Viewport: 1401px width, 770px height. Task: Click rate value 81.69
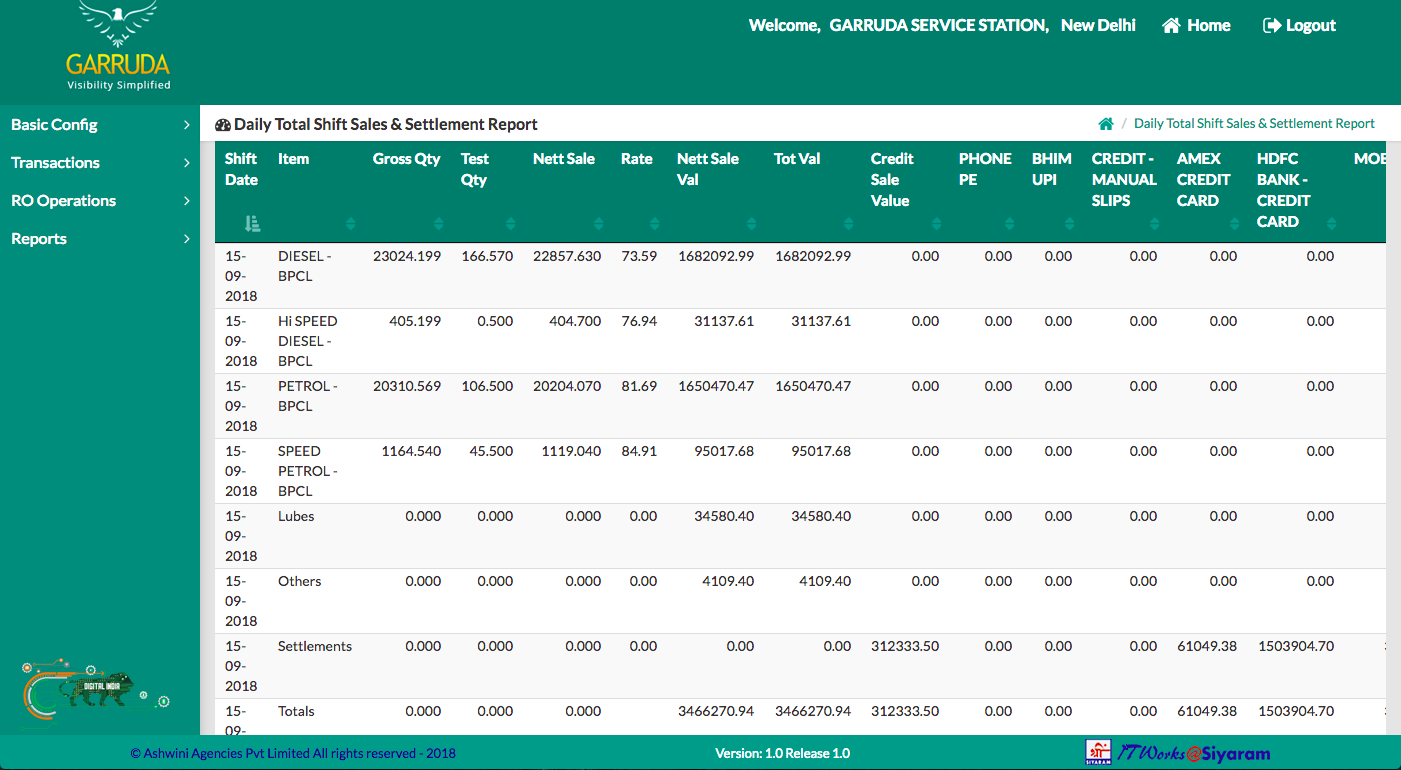[x=639, y=386]
